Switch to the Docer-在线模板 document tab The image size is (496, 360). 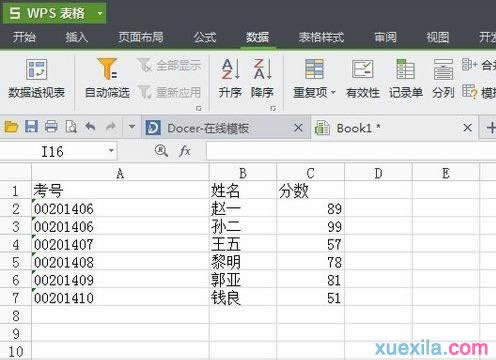tap(208, 128)
